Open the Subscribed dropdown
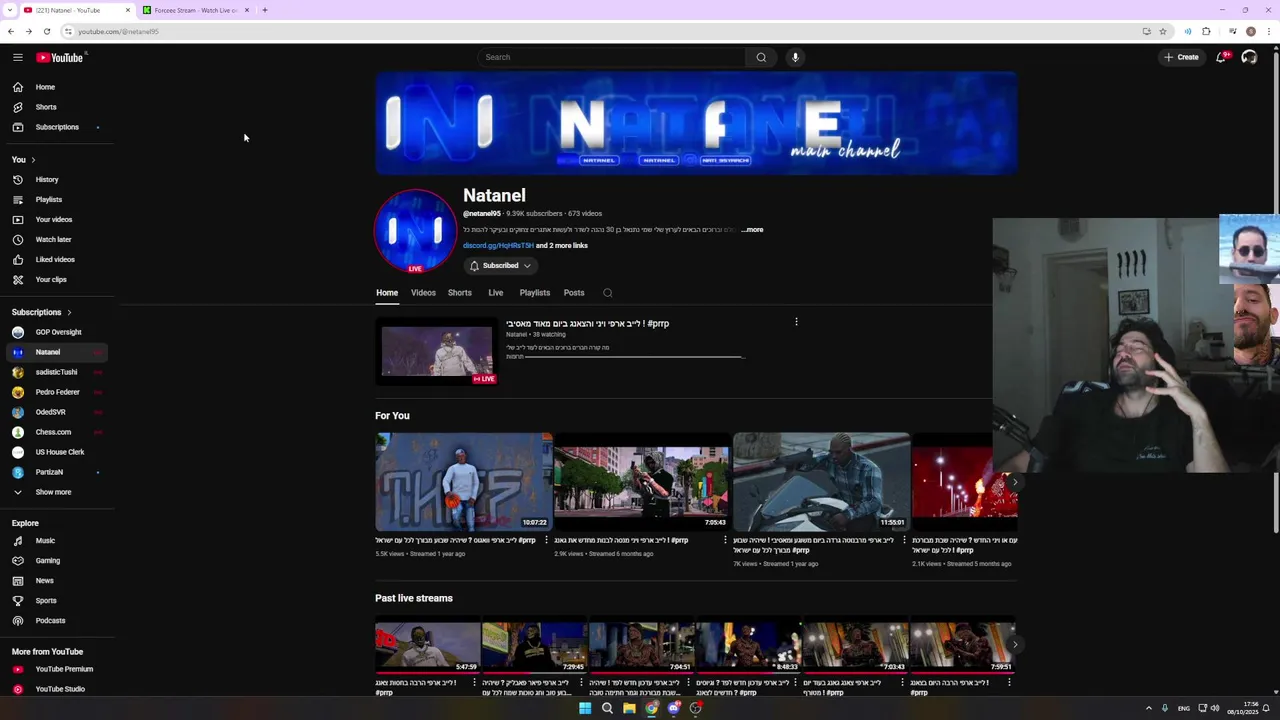 pos(500,266)
